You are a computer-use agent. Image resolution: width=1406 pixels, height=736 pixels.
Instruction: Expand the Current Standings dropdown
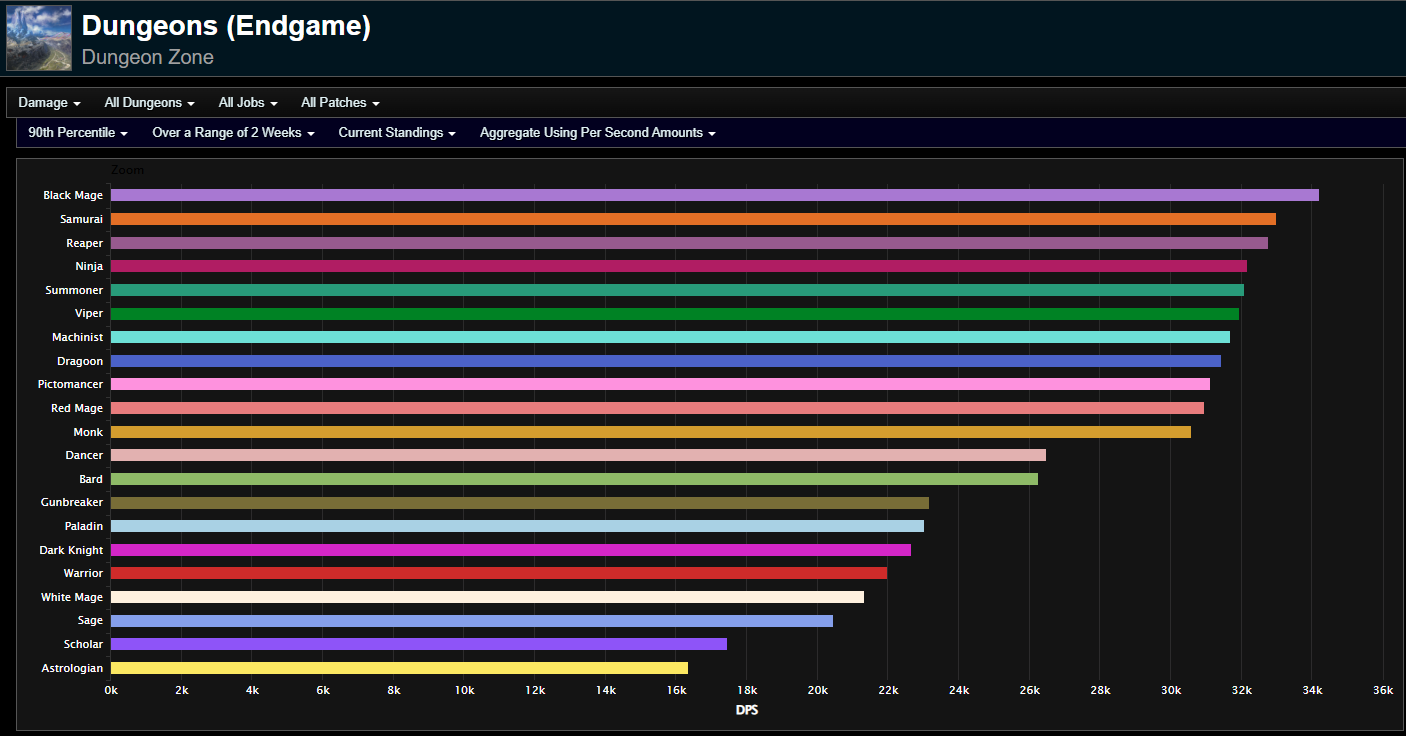397,133
